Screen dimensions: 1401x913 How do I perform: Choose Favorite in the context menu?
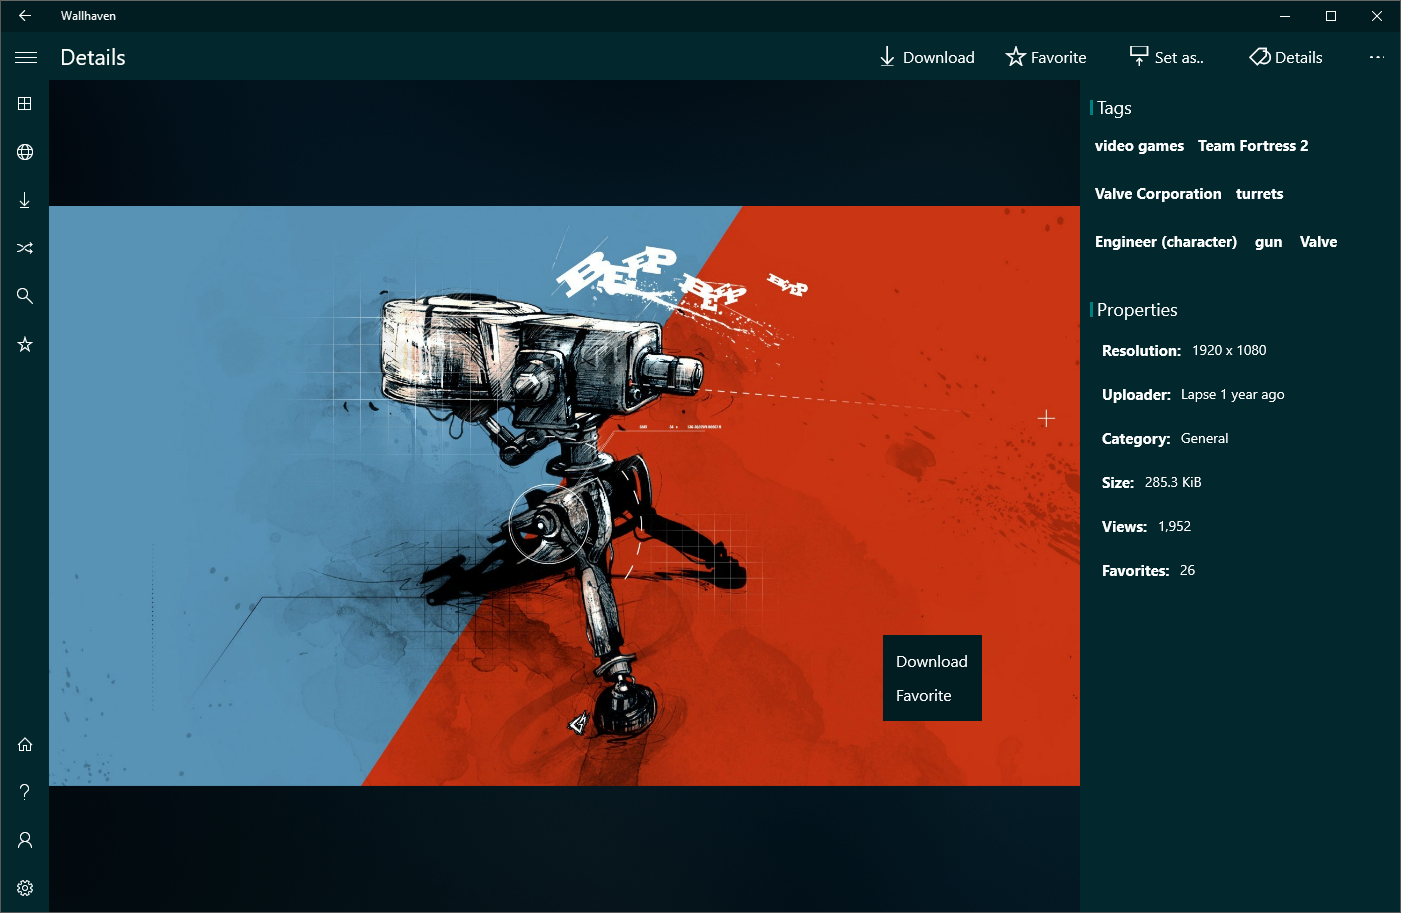point(932,695)
